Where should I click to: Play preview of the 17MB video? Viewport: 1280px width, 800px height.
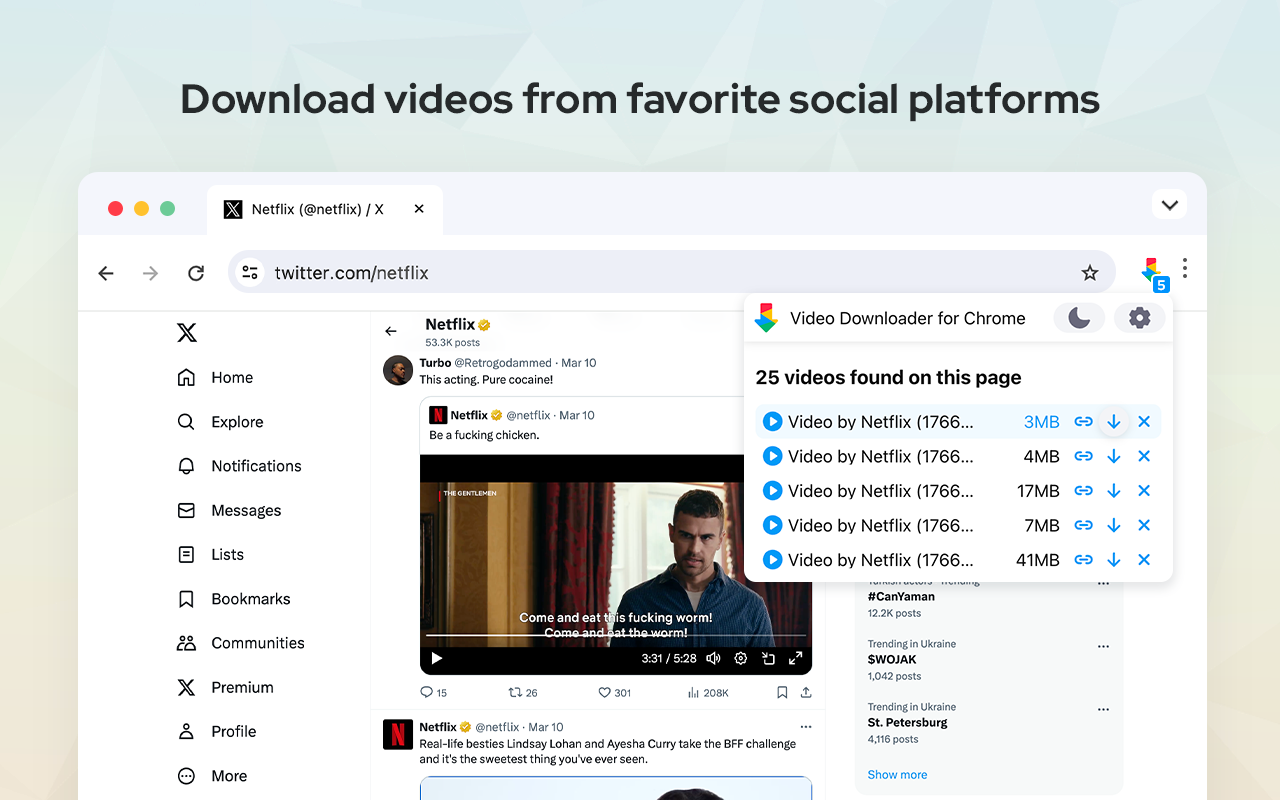772,491
